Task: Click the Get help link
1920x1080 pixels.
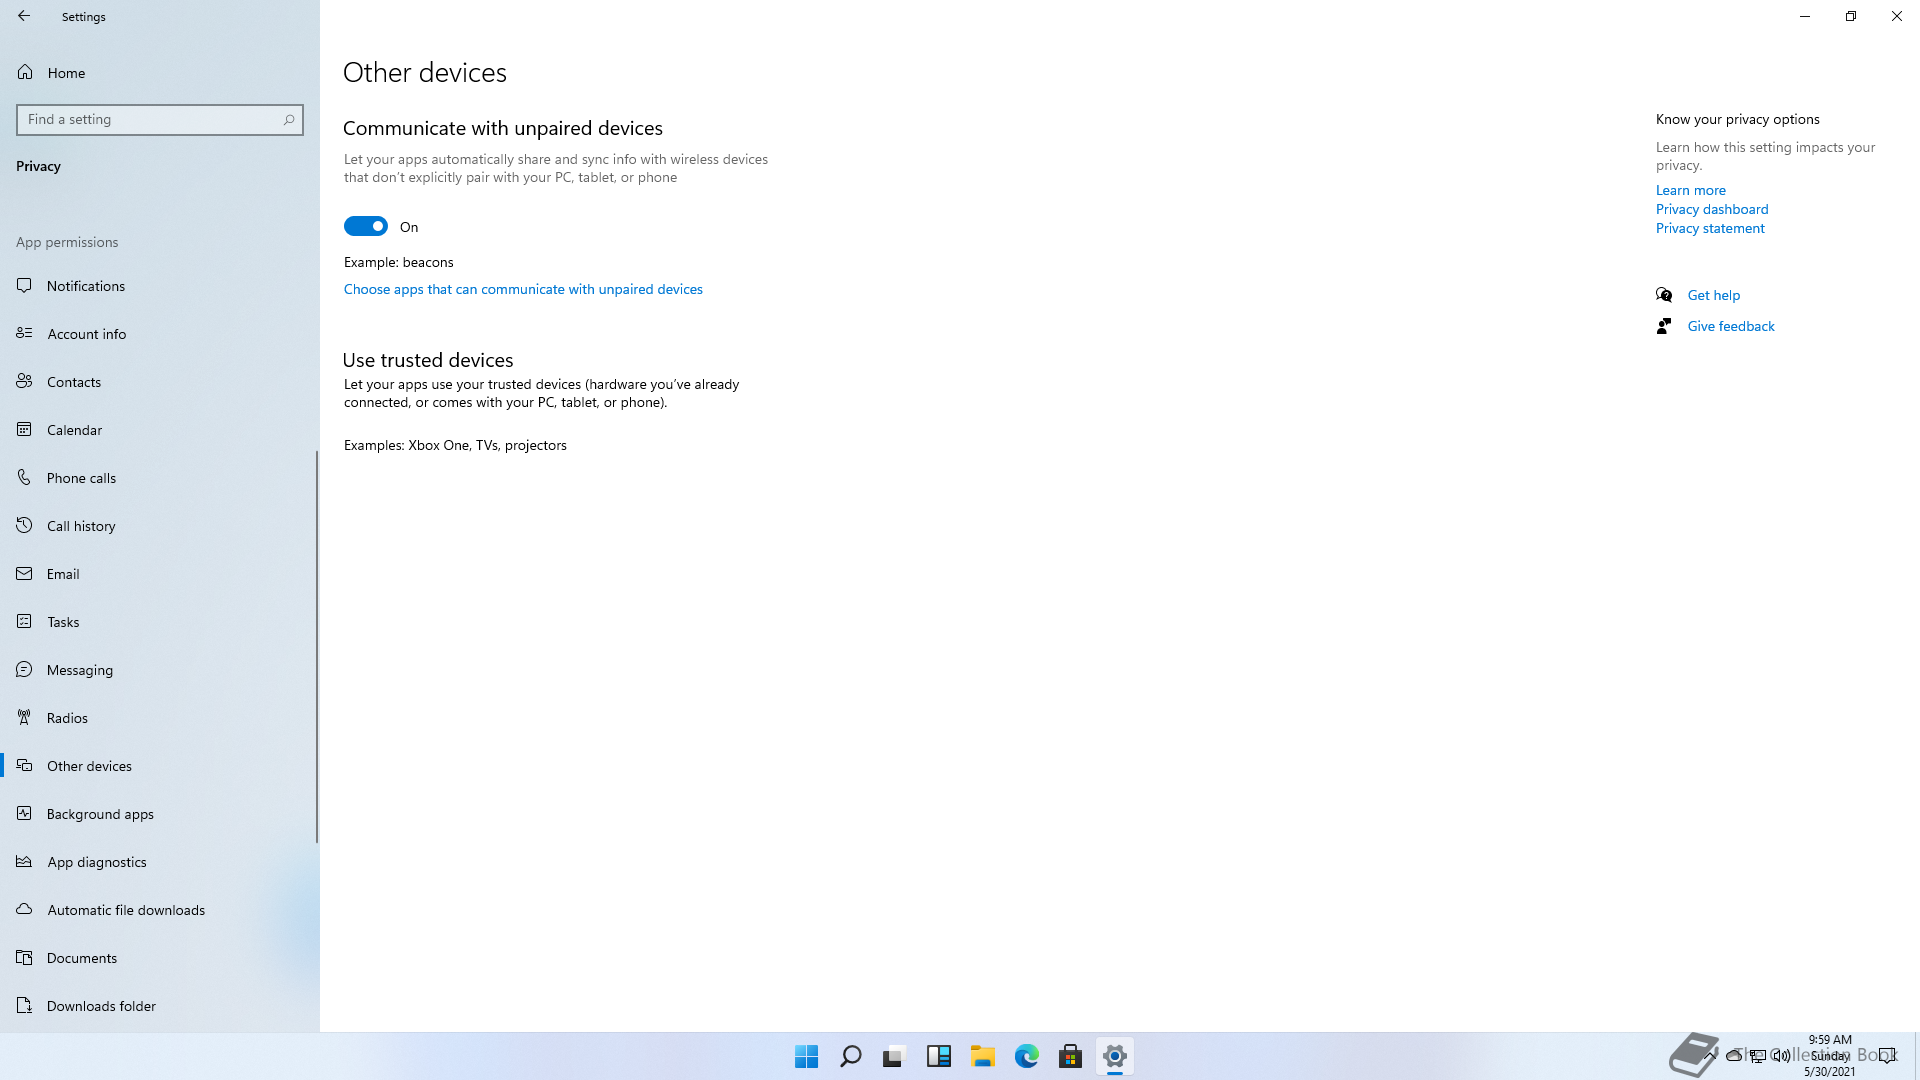Action: coord(1713,295)
